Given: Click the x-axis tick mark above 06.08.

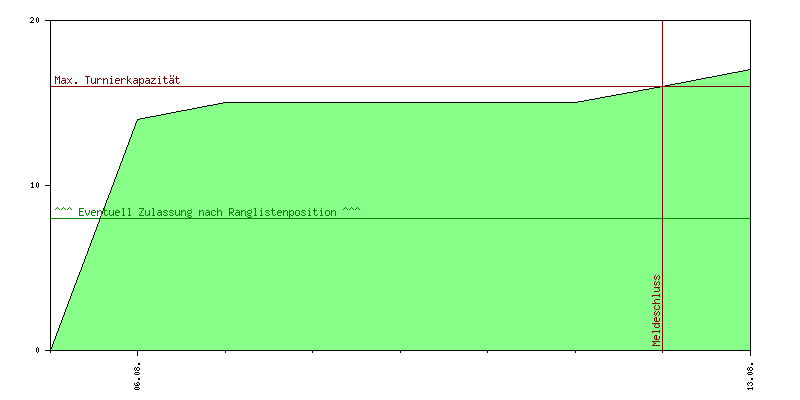Looking at the screenshot, I should pos(138,352).
